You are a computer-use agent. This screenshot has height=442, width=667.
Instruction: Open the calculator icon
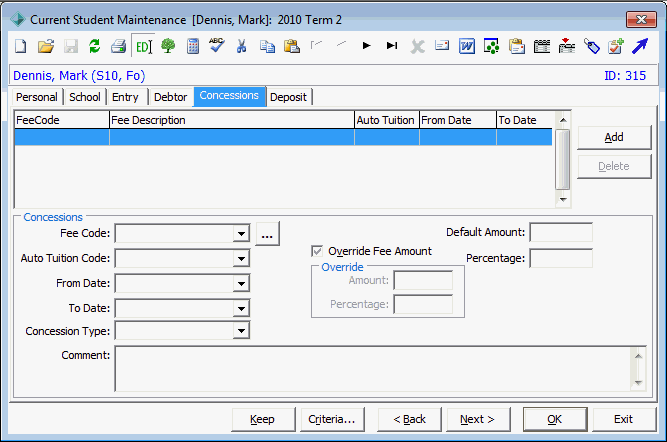click(x=193, y=46)
